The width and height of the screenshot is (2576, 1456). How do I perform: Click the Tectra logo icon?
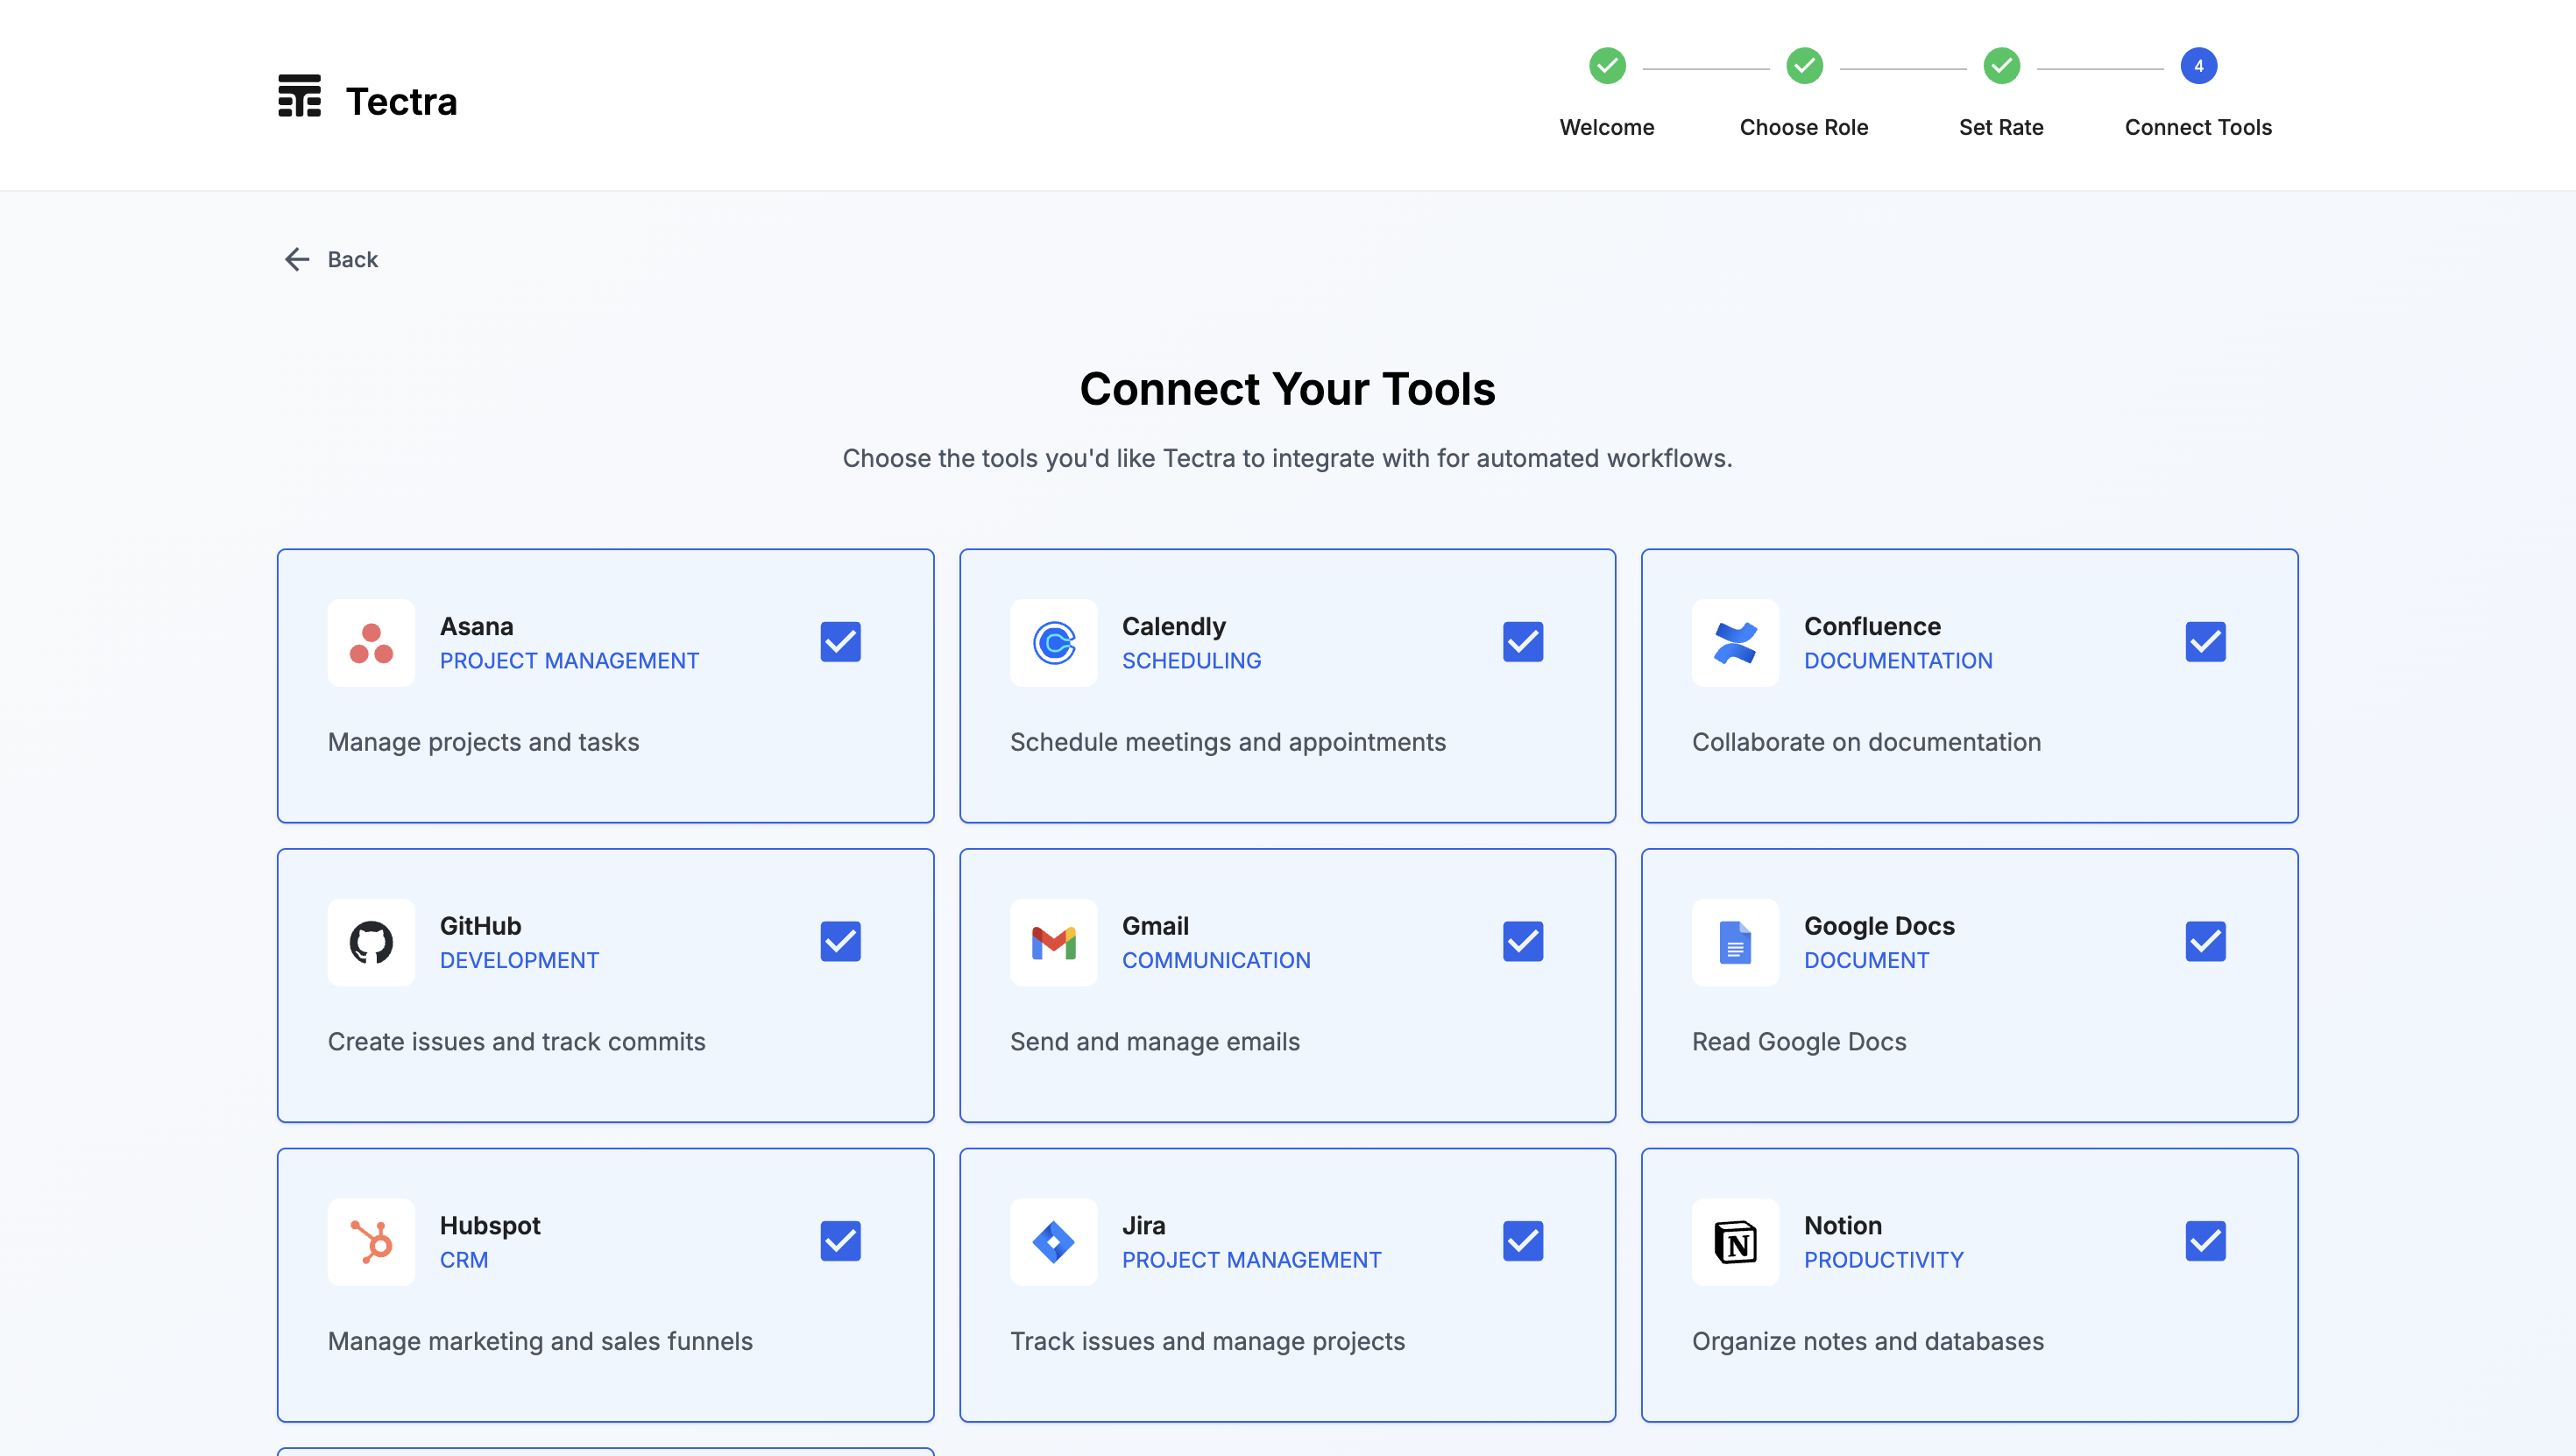tap(299, 97)
